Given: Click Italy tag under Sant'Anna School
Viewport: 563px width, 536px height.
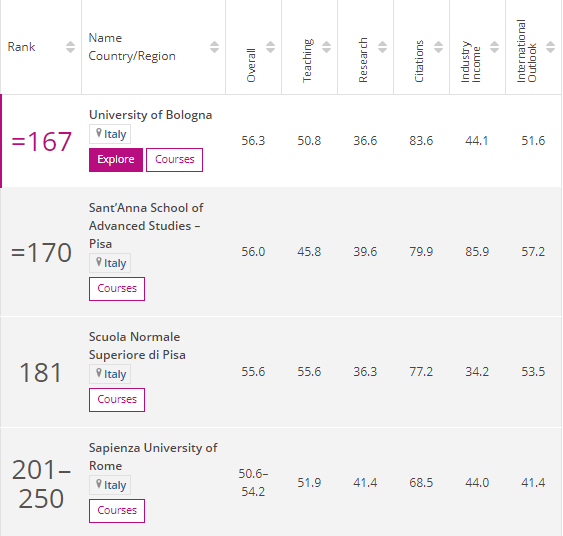Looking at the screenshot, I should point(110,263).
